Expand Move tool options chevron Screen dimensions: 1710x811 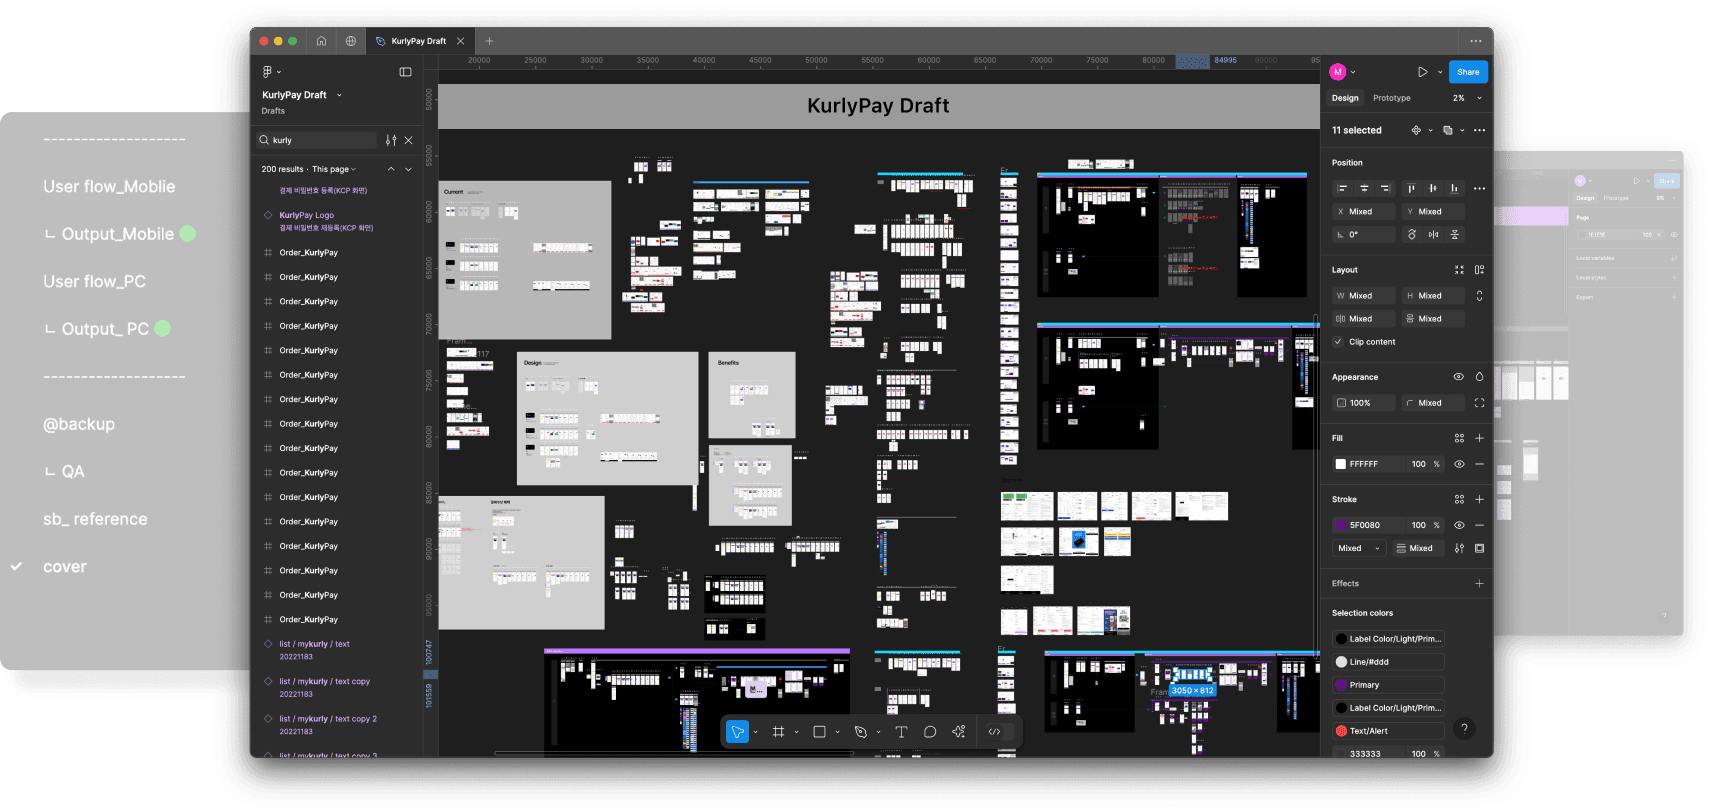tap(755, 732)
